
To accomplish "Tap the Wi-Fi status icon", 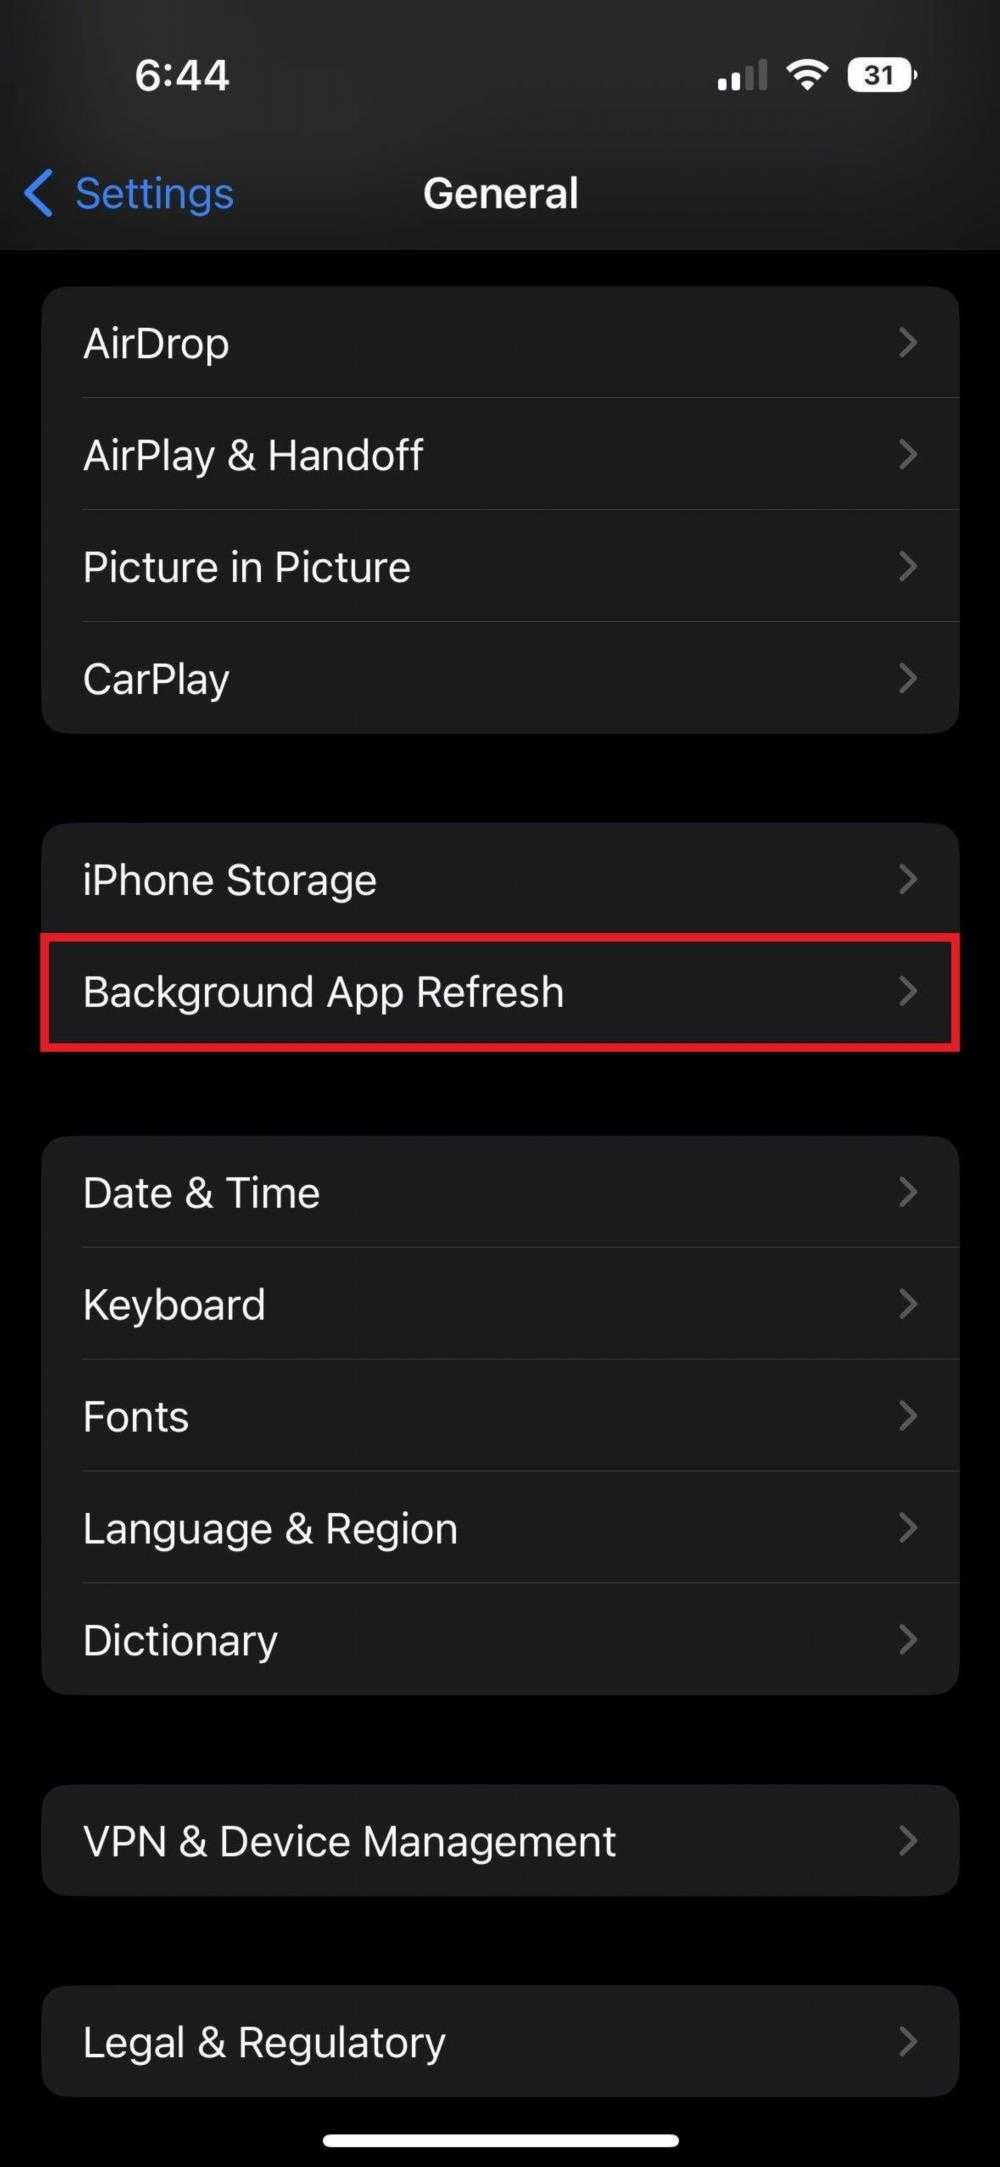I will [x=807, y=75].
